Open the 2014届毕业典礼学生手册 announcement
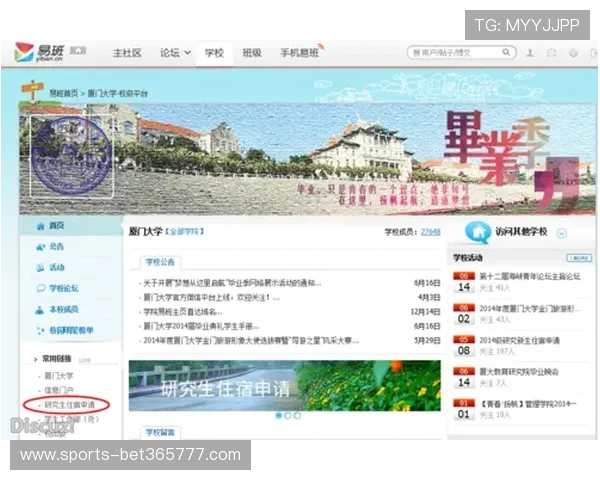Screen dimensions: 600x480 [x=201, y=326]
